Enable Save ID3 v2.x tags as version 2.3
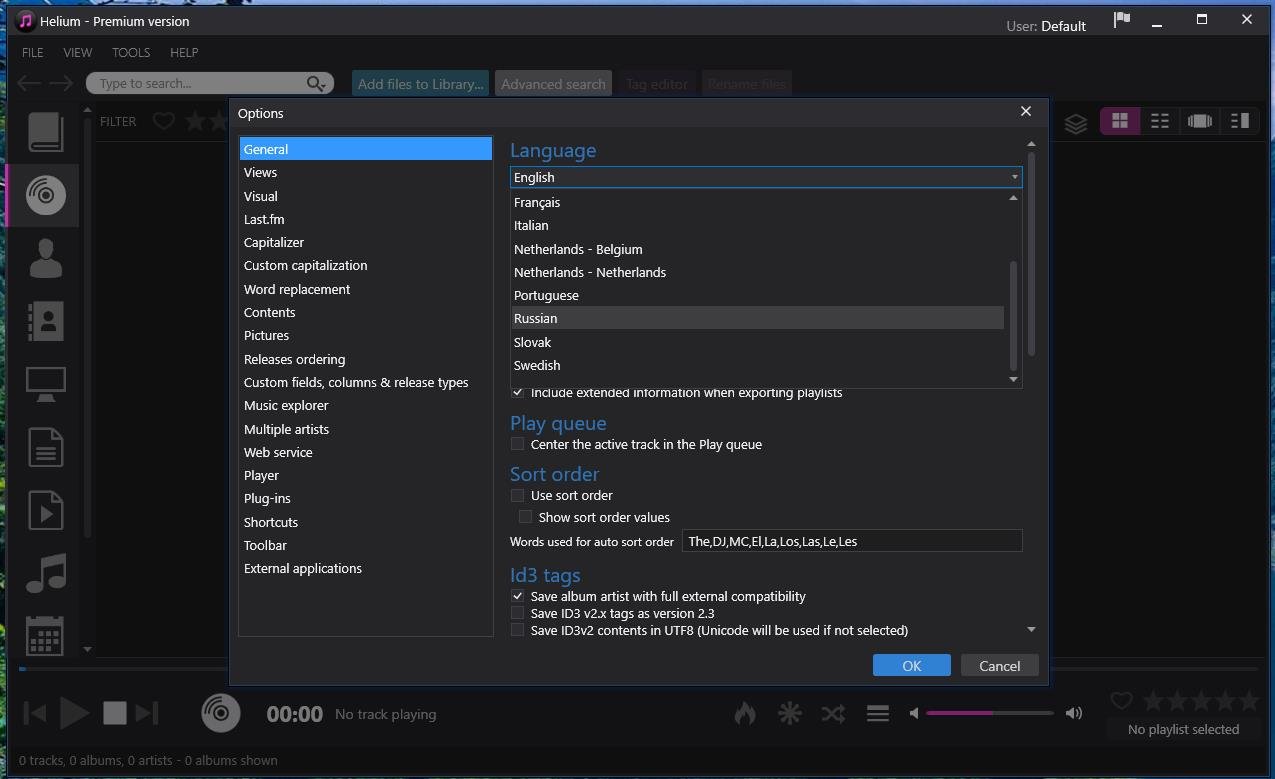The width and height of the screenshot is (1275, 779). pyautogui.click(x=517, y=613)
